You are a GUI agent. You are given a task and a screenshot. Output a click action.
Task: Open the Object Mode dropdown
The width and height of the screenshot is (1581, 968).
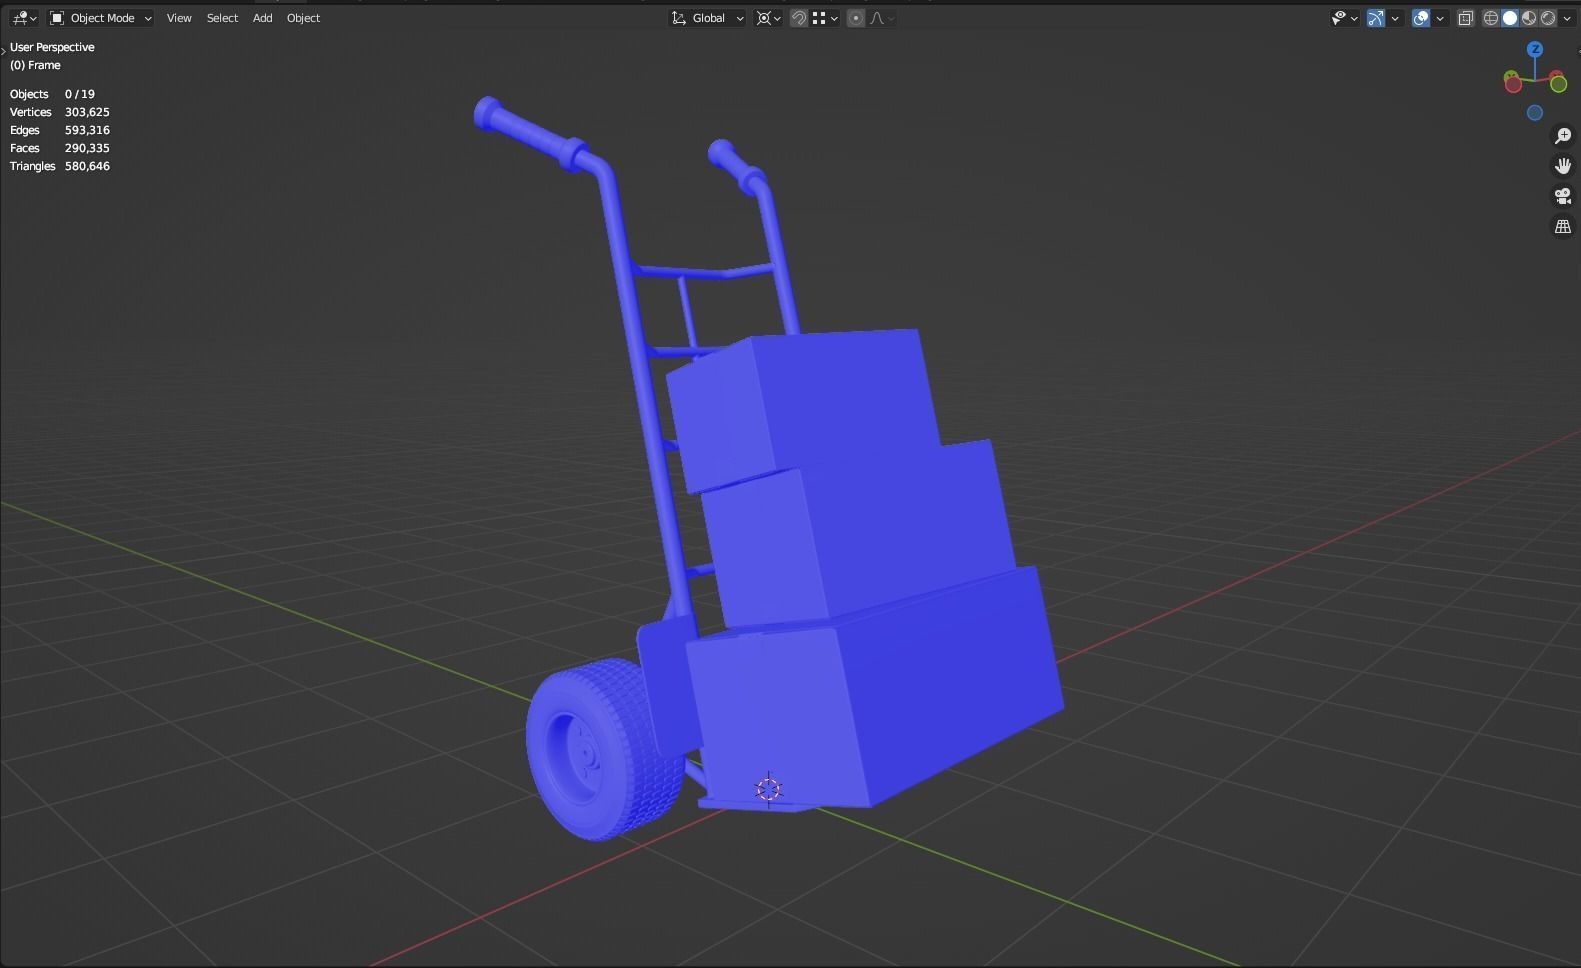[x=101, y=18]
